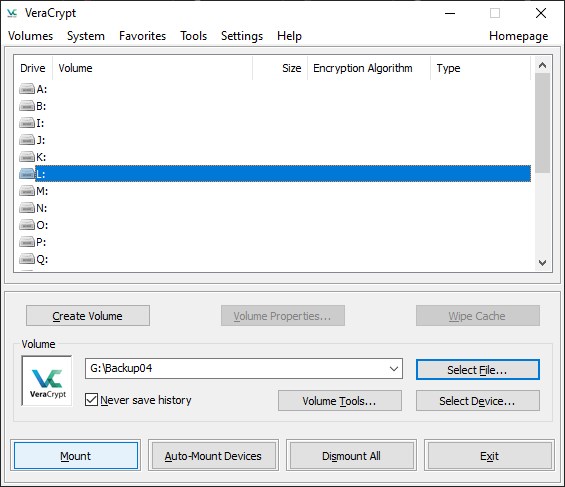
Task: Click into the G:\Backup04 volume path field
Action: click(236, 368)
